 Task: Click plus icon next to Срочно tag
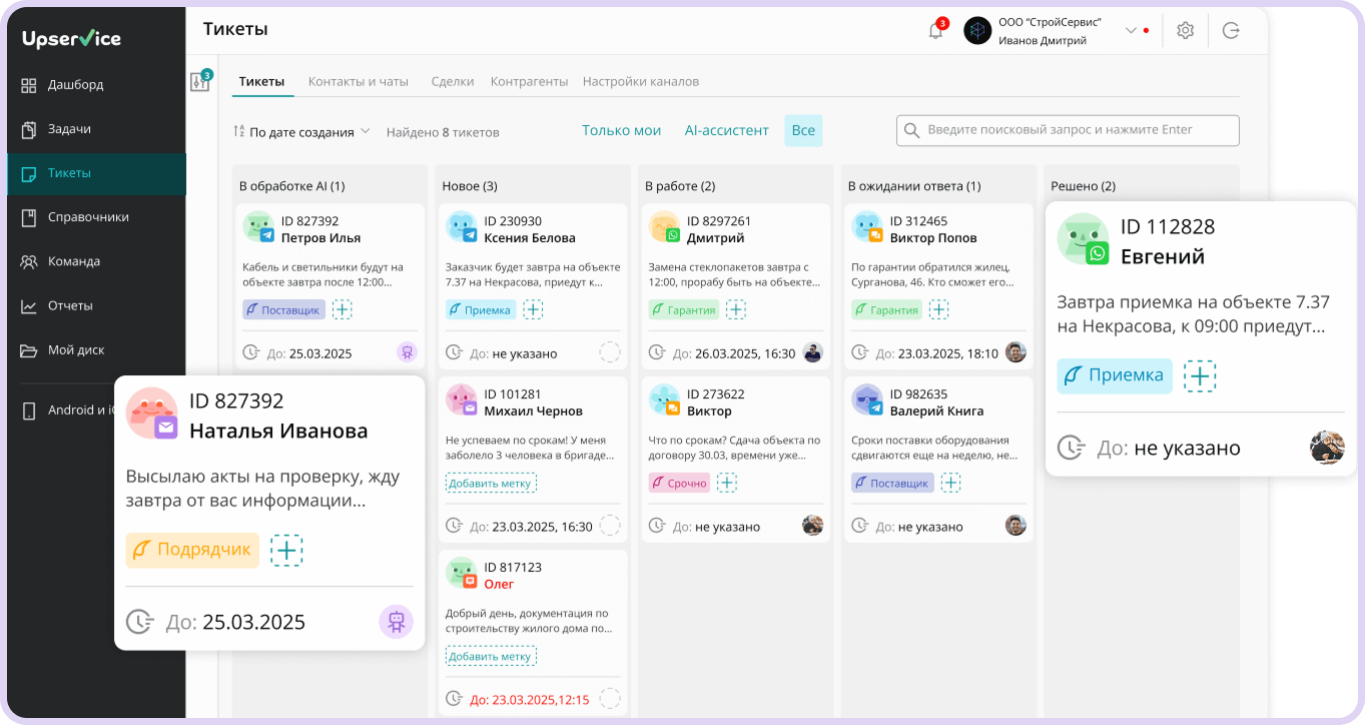click(x=727, y=483)
